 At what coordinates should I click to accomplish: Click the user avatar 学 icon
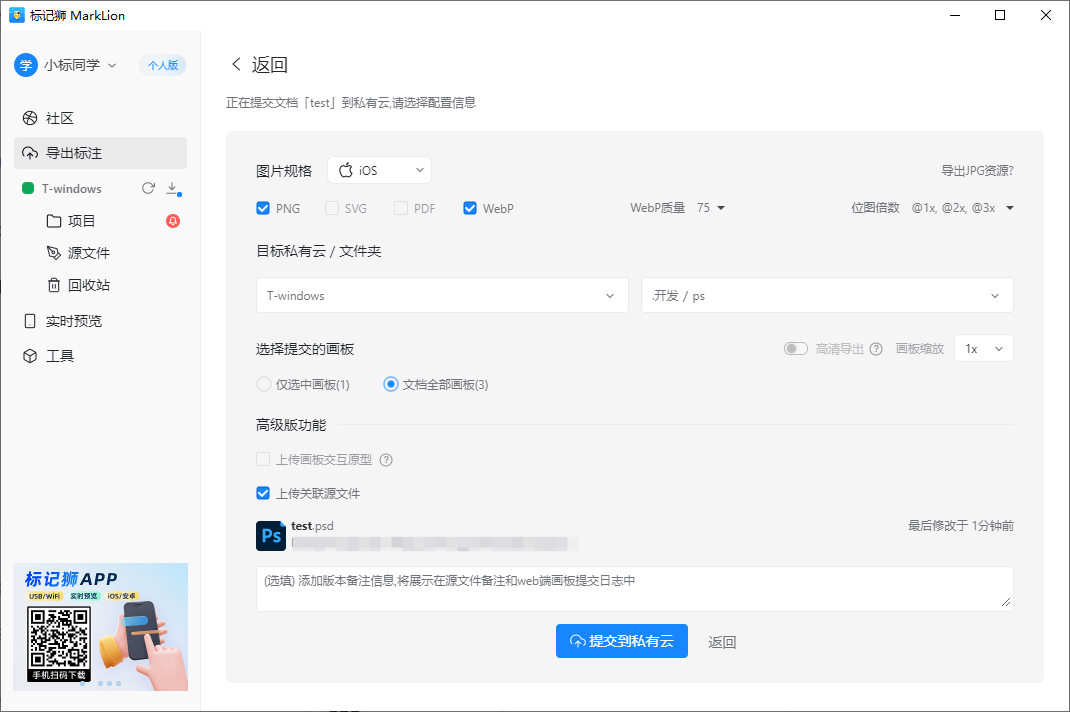[26, 65]
